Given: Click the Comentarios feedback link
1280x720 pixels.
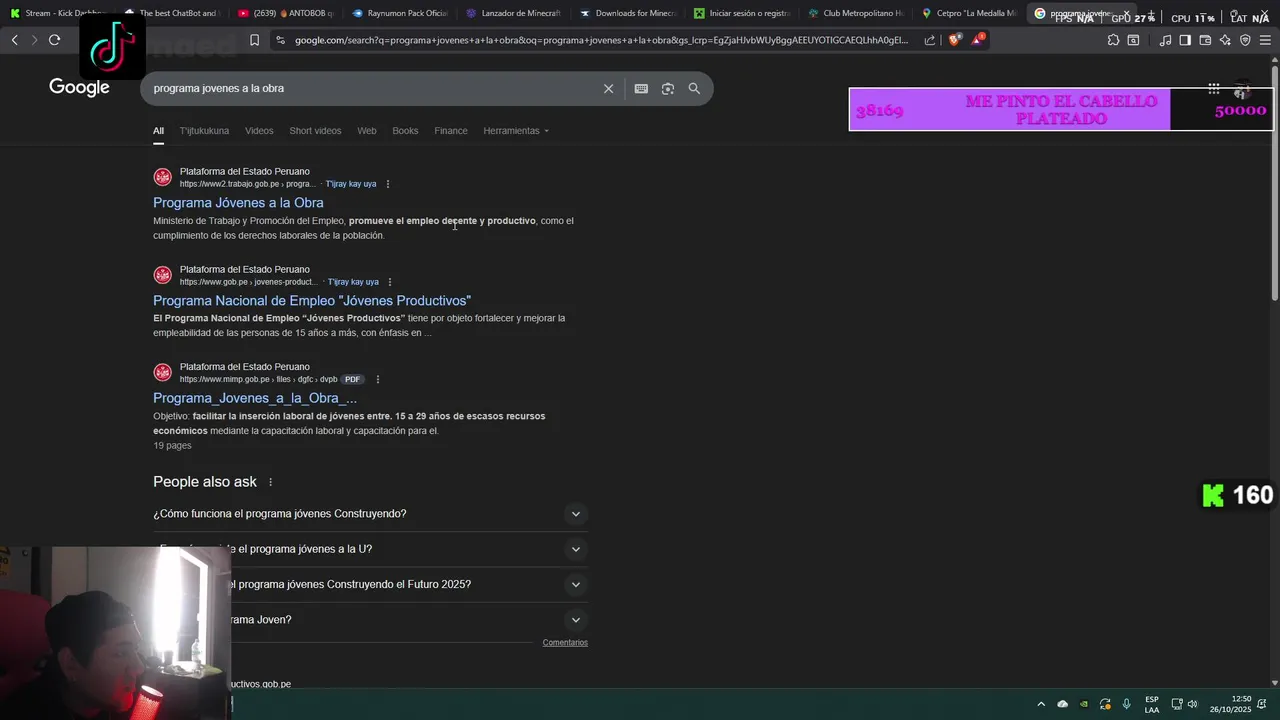Looking at the screenshot, I should [565, 643].
